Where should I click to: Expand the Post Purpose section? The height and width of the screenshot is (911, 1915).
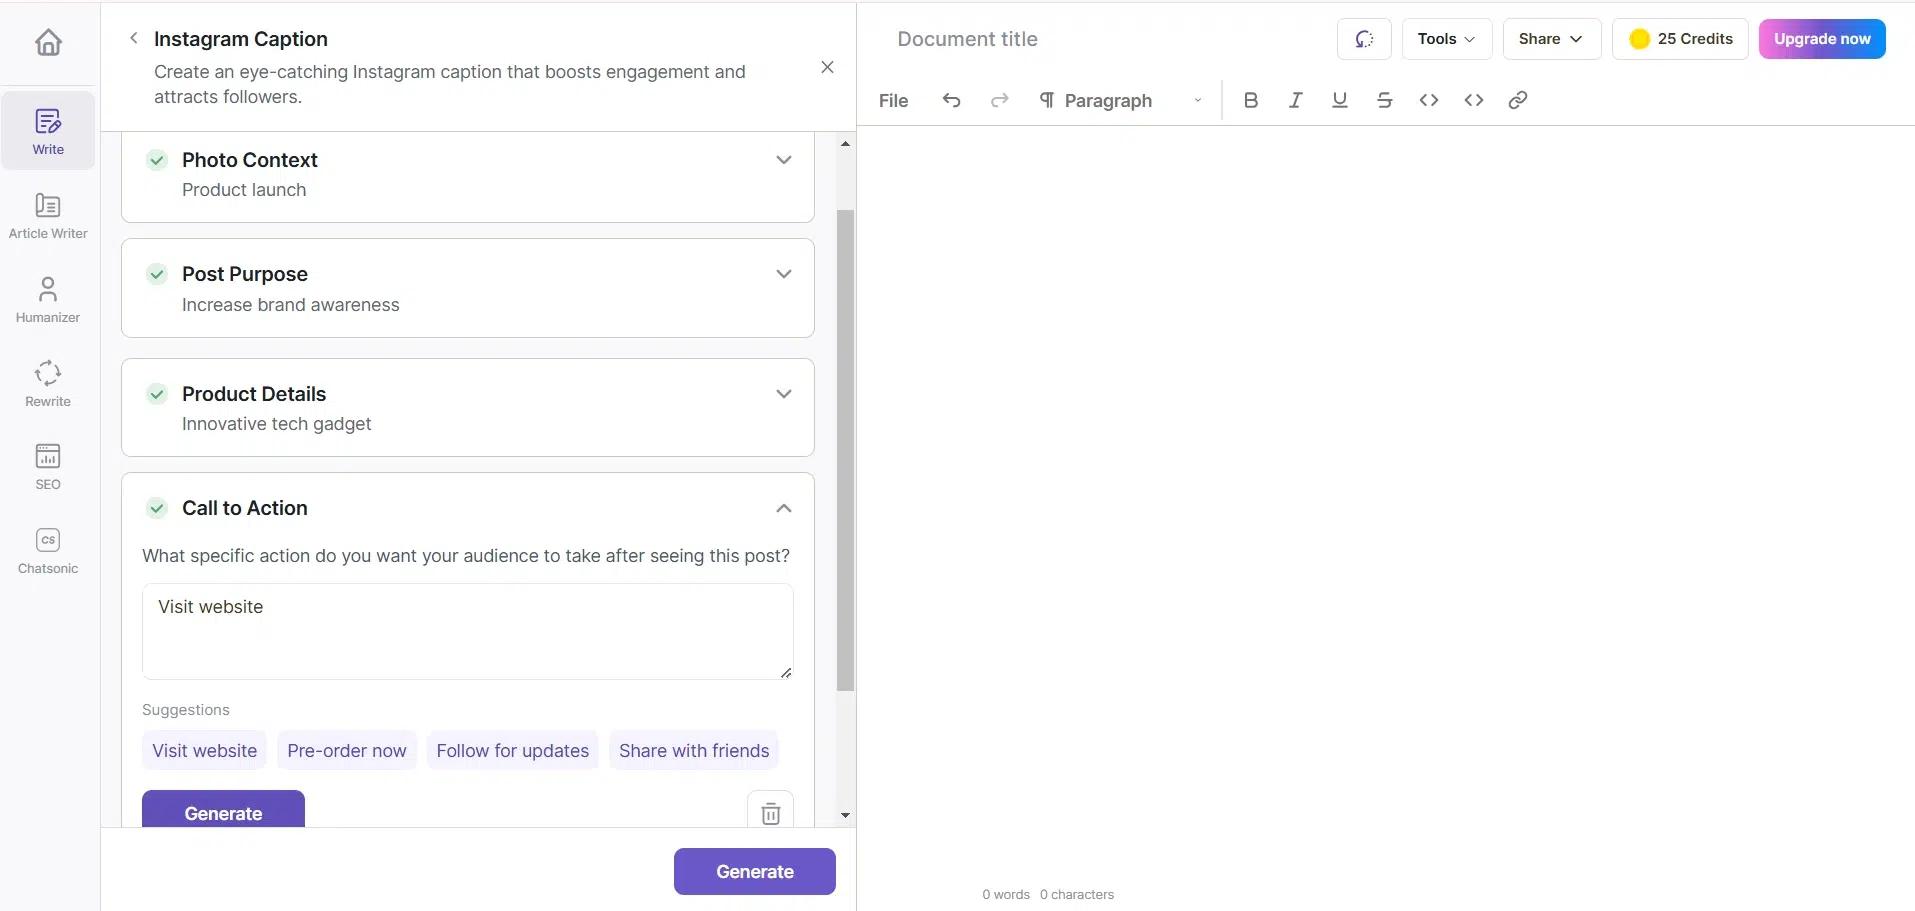(x=784, y=274)
